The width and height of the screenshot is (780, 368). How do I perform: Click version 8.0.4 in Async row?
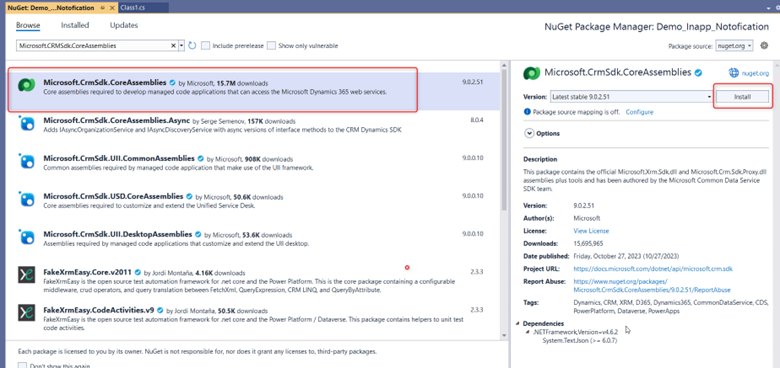477,120
